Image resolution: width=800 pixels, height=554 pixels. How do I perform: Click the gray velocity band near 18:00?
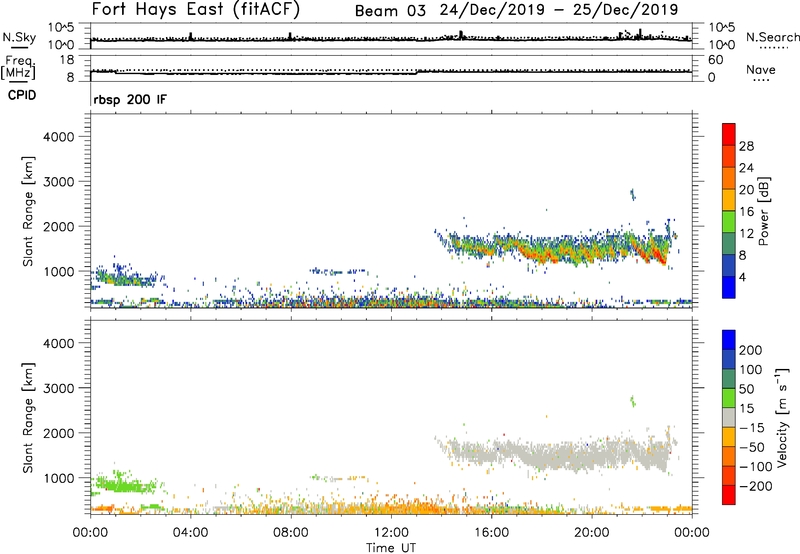point(561,454)
